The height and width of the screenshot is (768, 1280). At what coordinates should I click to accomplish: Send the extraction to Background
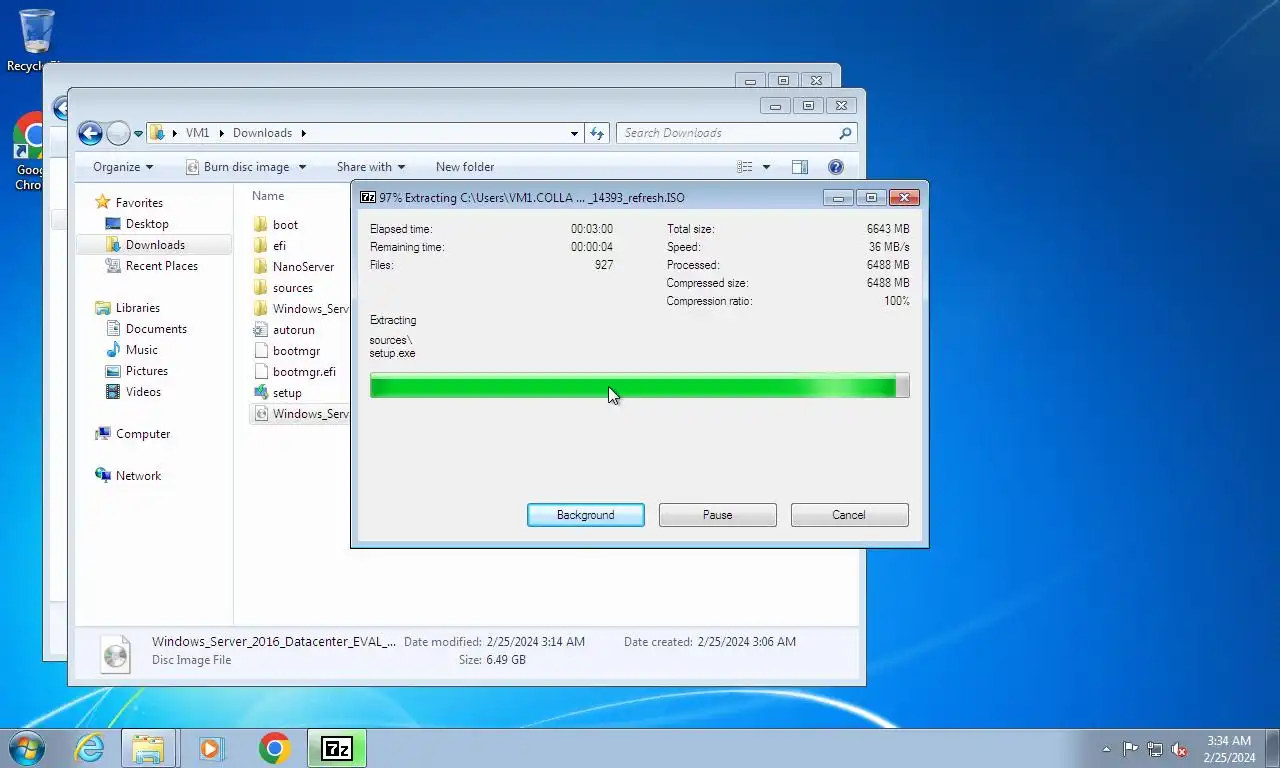[586, 515]
